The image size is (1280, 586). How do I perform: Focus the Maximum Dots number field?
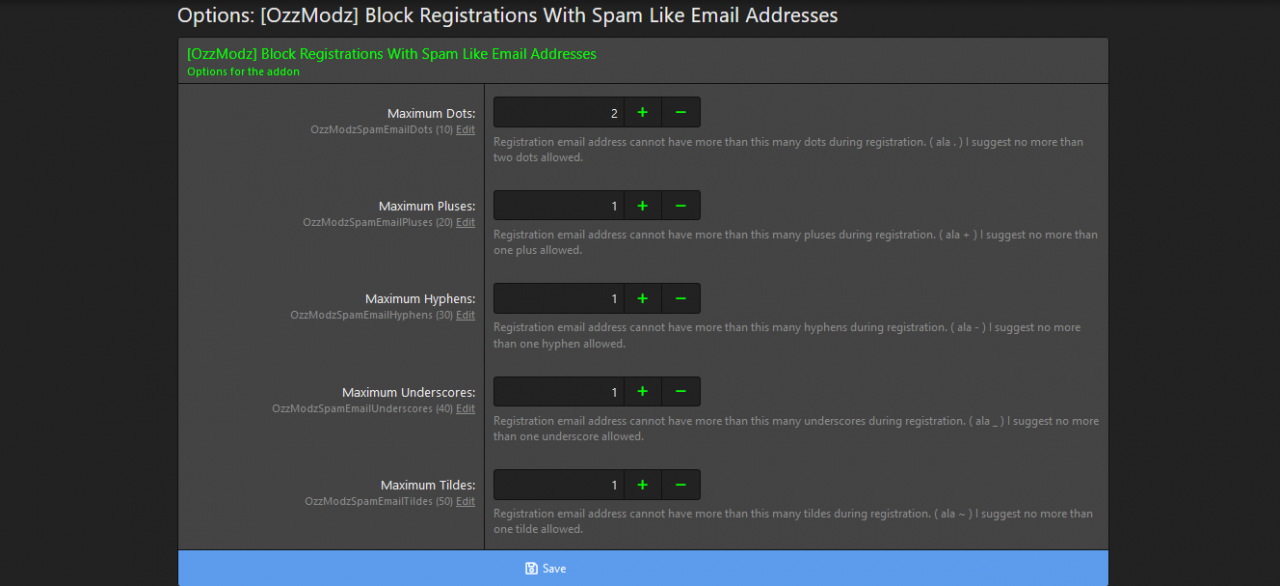tap(559, 112)
